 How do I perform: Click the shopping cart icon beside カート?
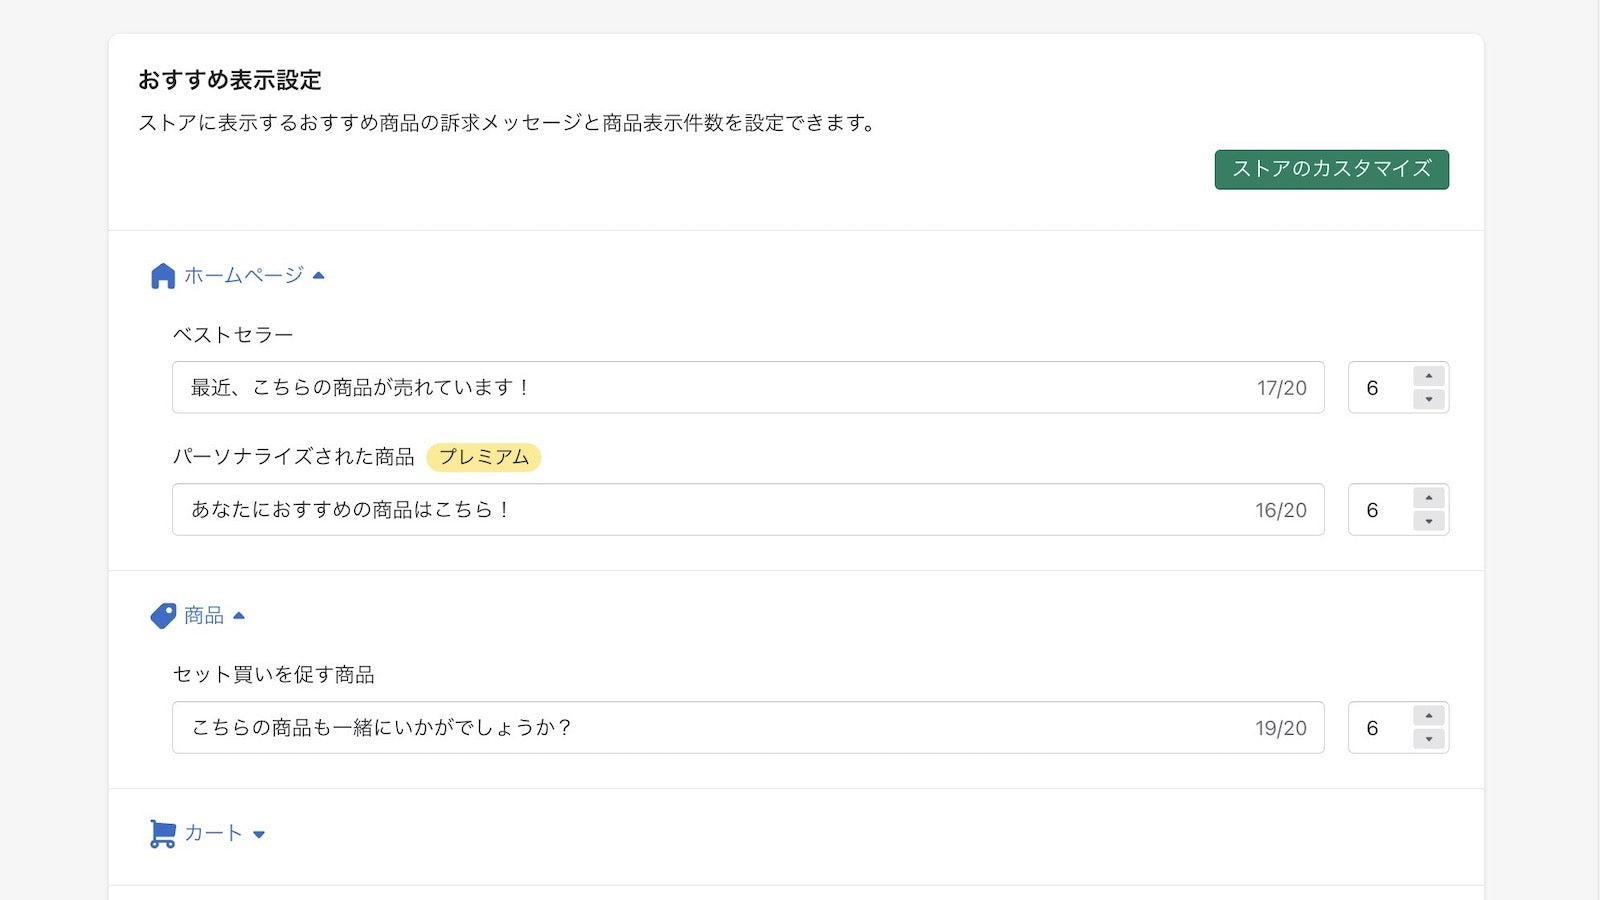pyautogui.click(x=162, y=832)
